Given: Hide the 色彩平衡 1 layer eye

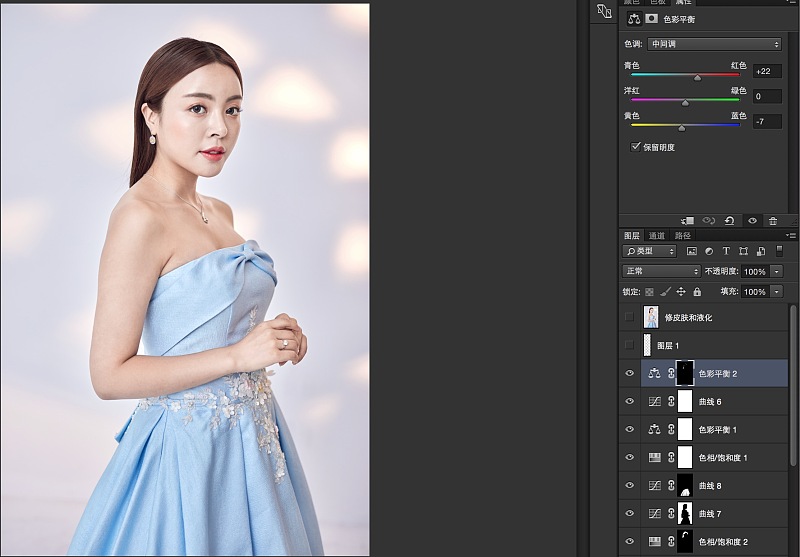Looking at the screenshot, I should pyautogui.click(x=630, y=429).
